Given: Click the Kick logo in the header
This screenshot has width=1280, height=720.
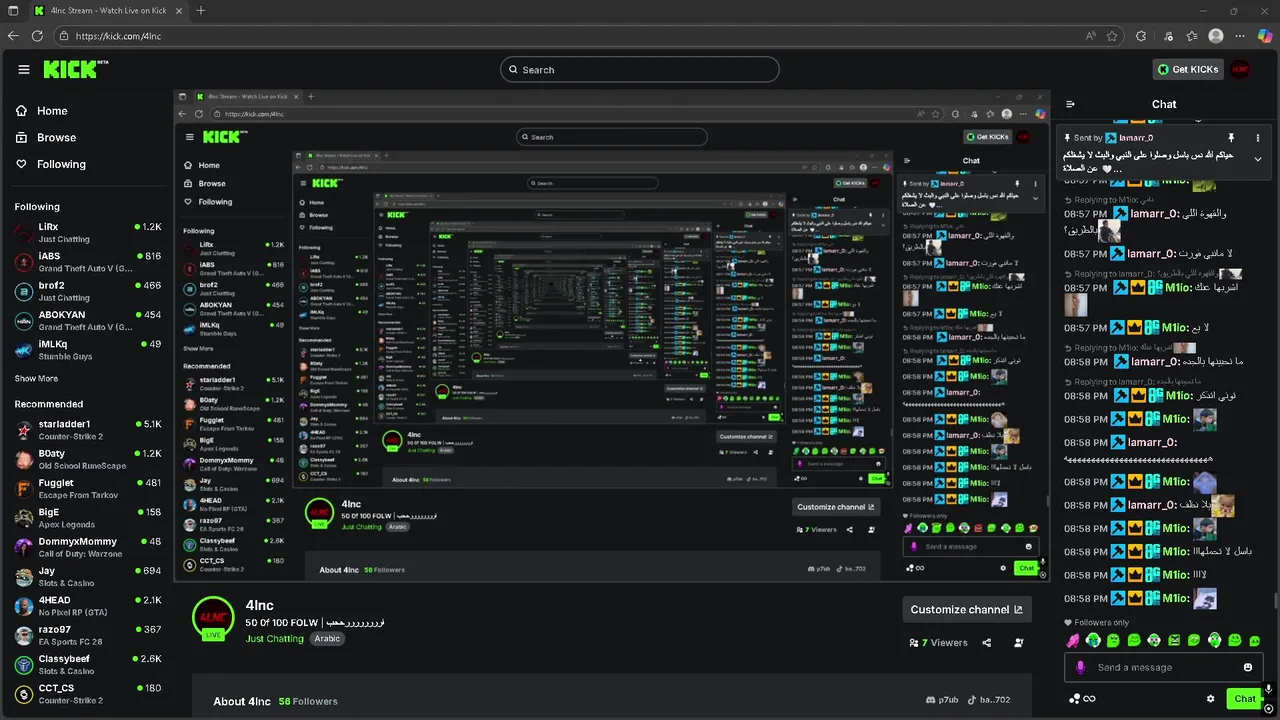Looking at the screenshot, I should [x=75, y=69].
